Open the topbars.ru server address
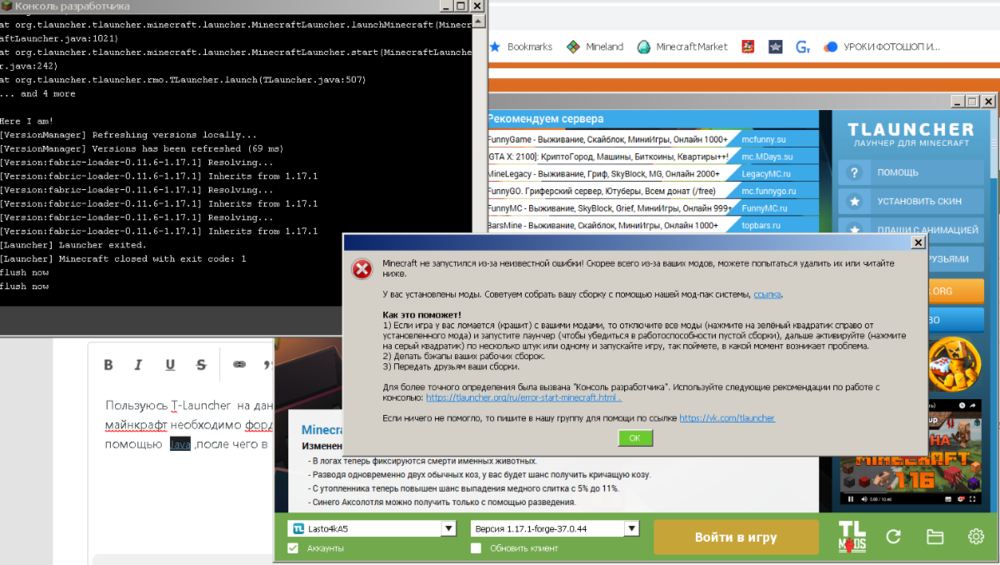 pyautogui.click(x=761, y=225)
